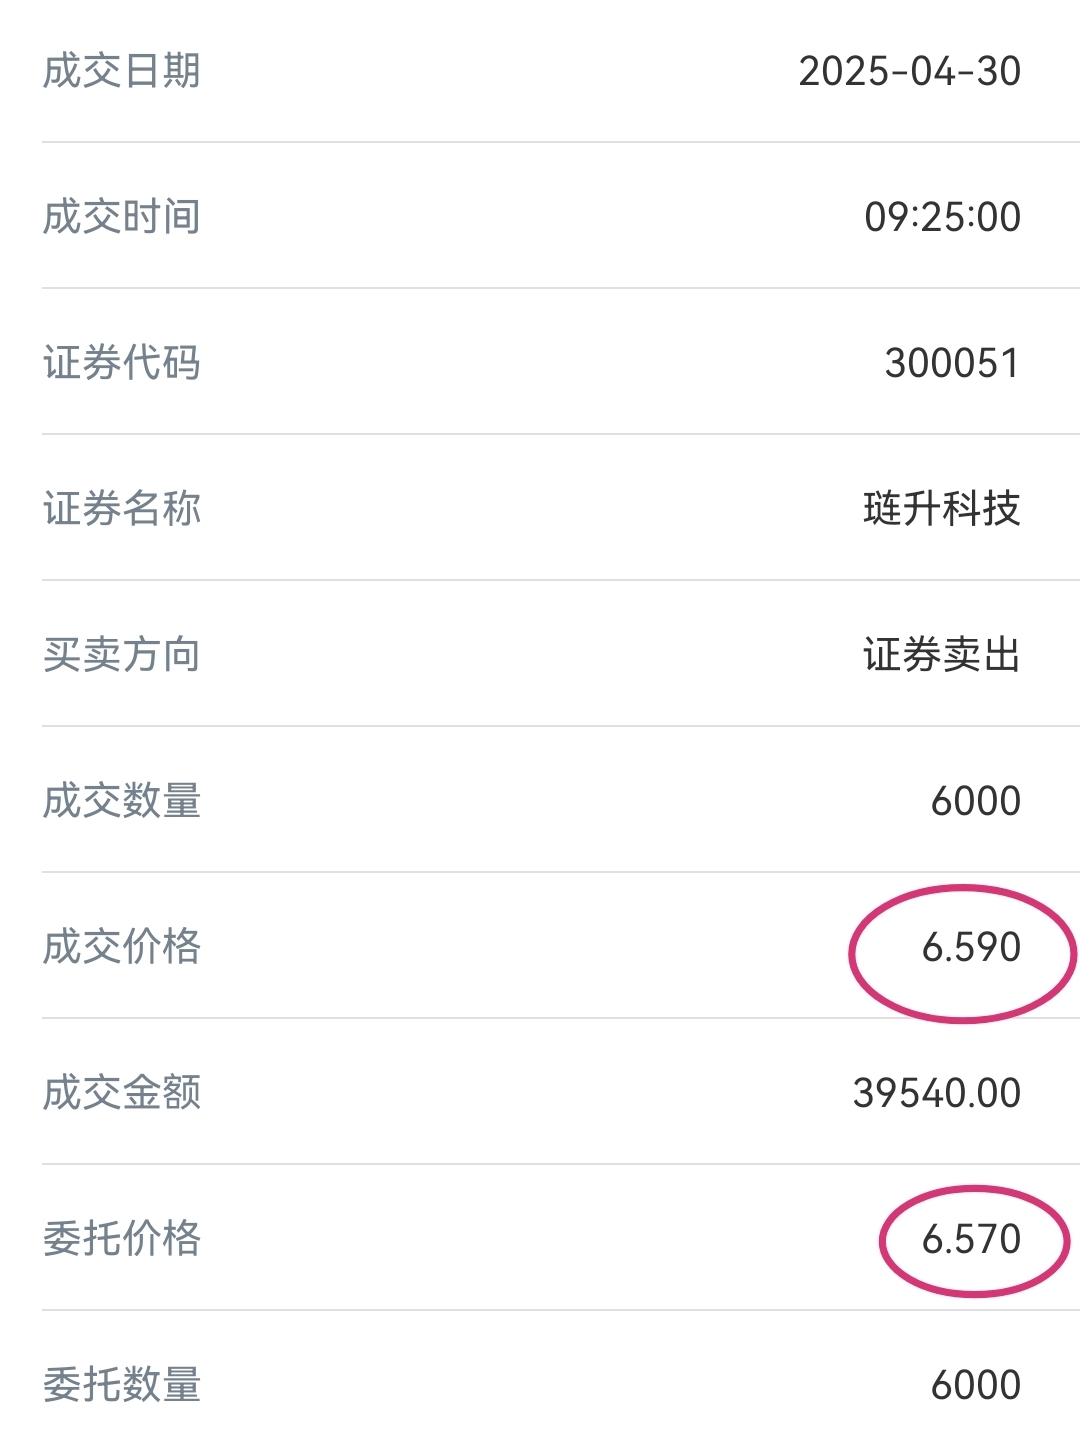1080x1448 pixels.
Task: Select the 成交数量 value 6000
Action: click(x=975, y=801)
